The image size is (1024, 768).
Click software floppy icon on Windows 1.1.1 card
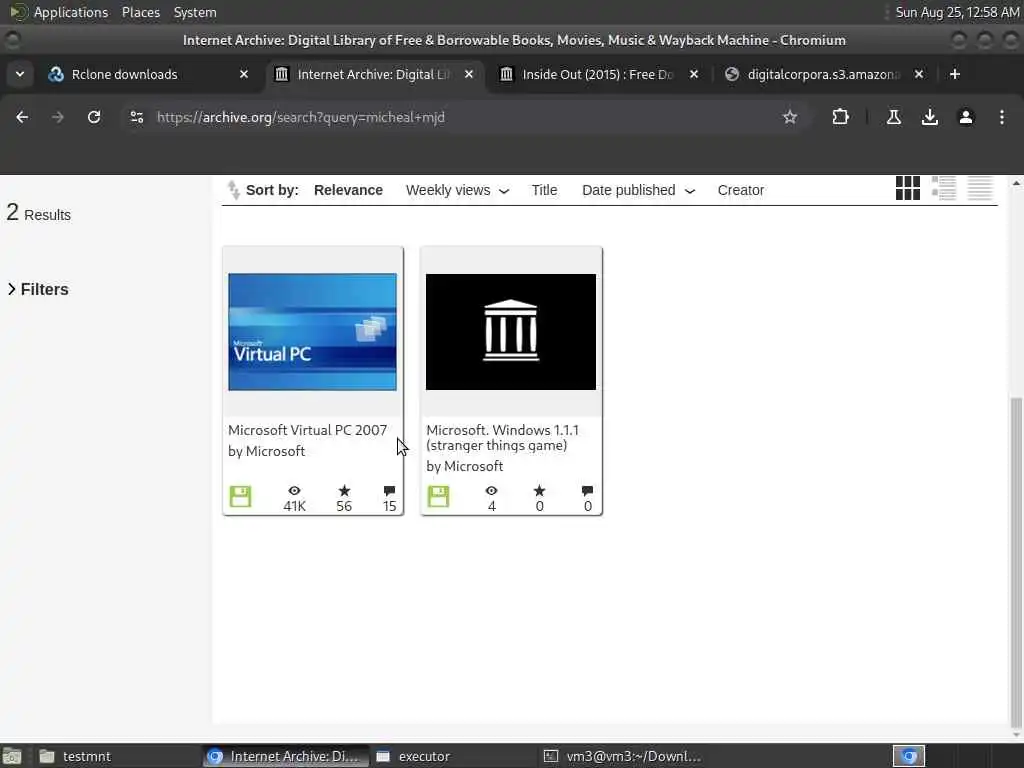[x=438, y=497]
